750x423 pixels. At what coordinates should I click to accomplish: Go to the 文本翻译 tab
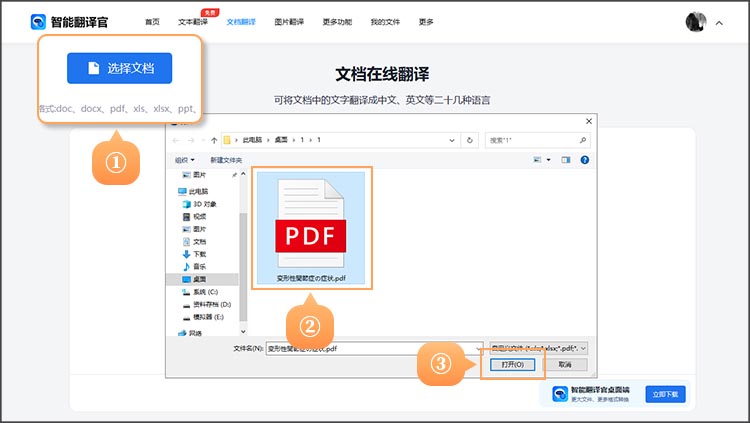[x=193, y=21]
